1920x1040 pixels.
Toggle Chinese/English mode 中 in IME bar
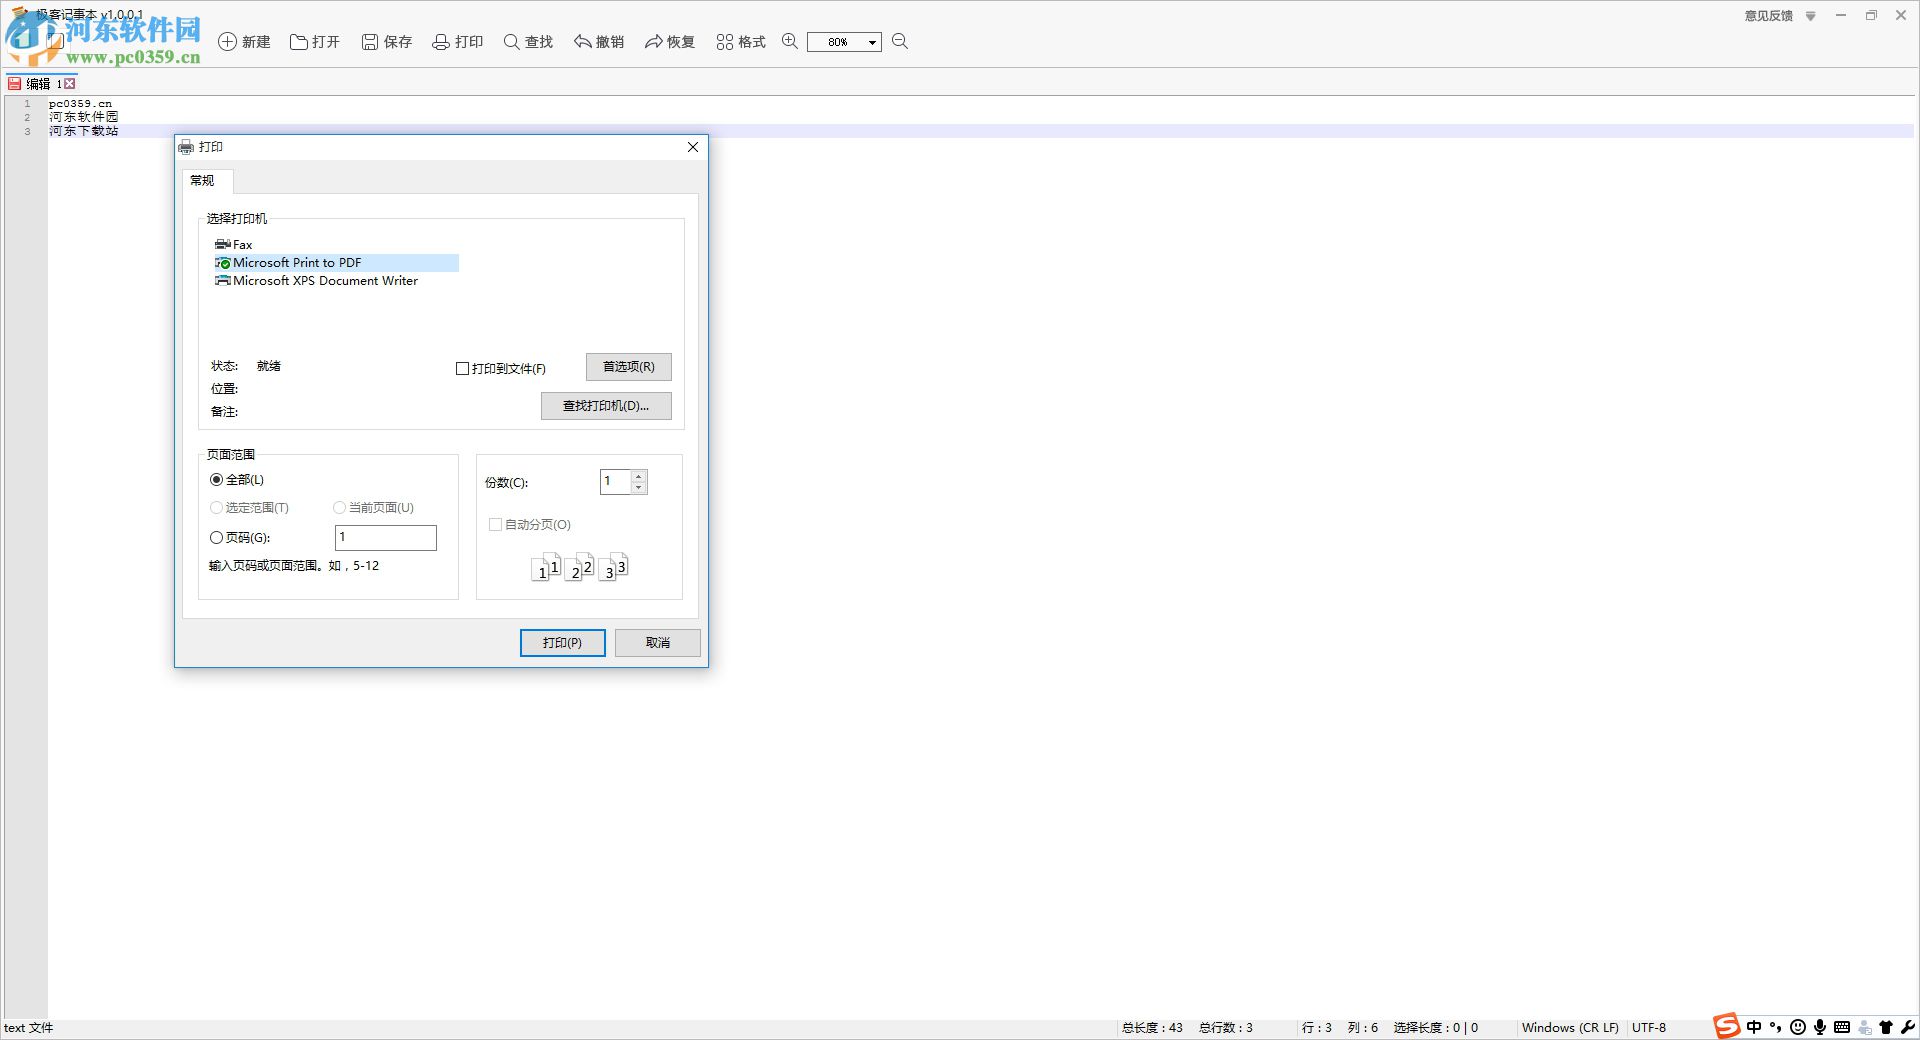1754,1027
